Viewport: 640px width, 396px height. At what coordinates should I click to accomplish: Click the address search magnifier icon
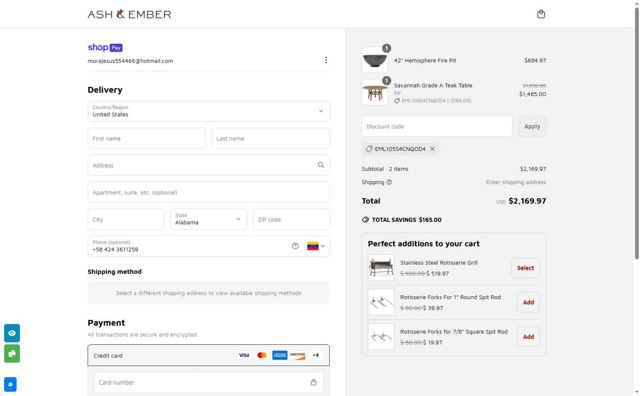321,165
